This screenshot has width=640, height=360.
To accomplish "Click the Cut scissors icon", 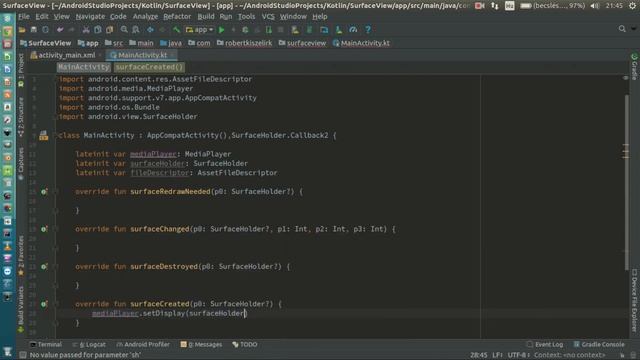I will [86, 30].
